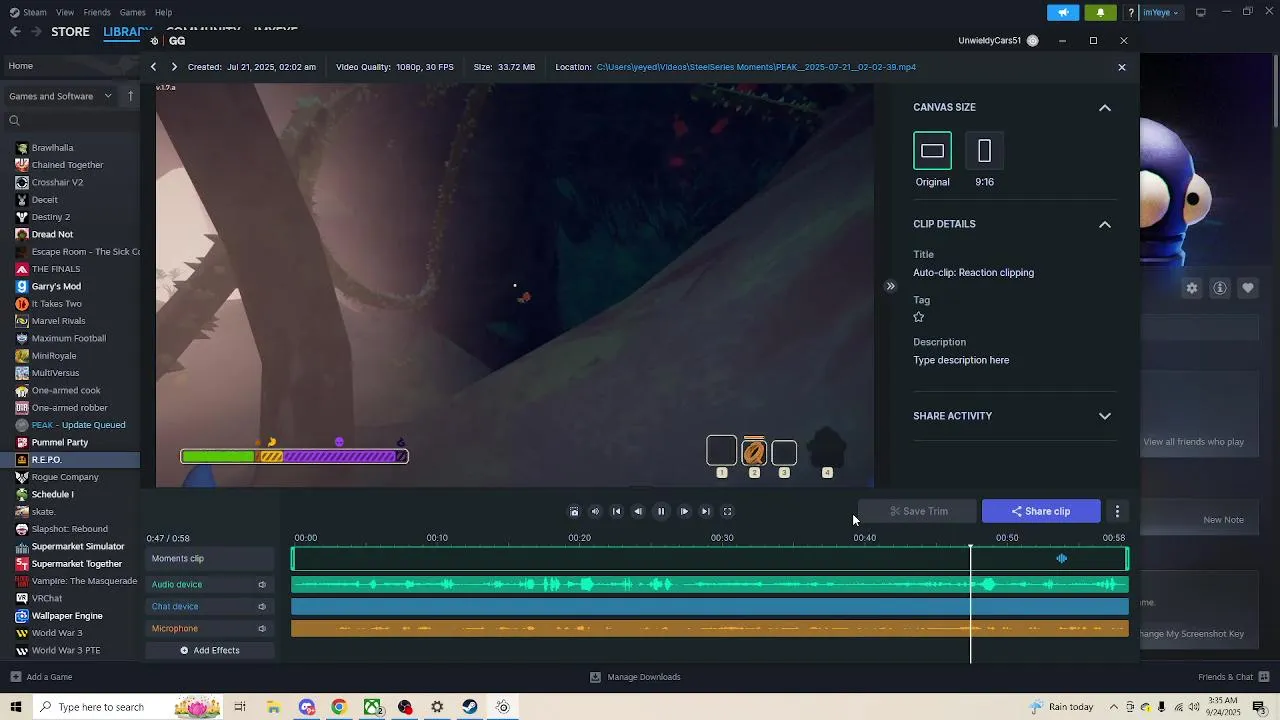Mute the Microphone track

click(262, 629)
